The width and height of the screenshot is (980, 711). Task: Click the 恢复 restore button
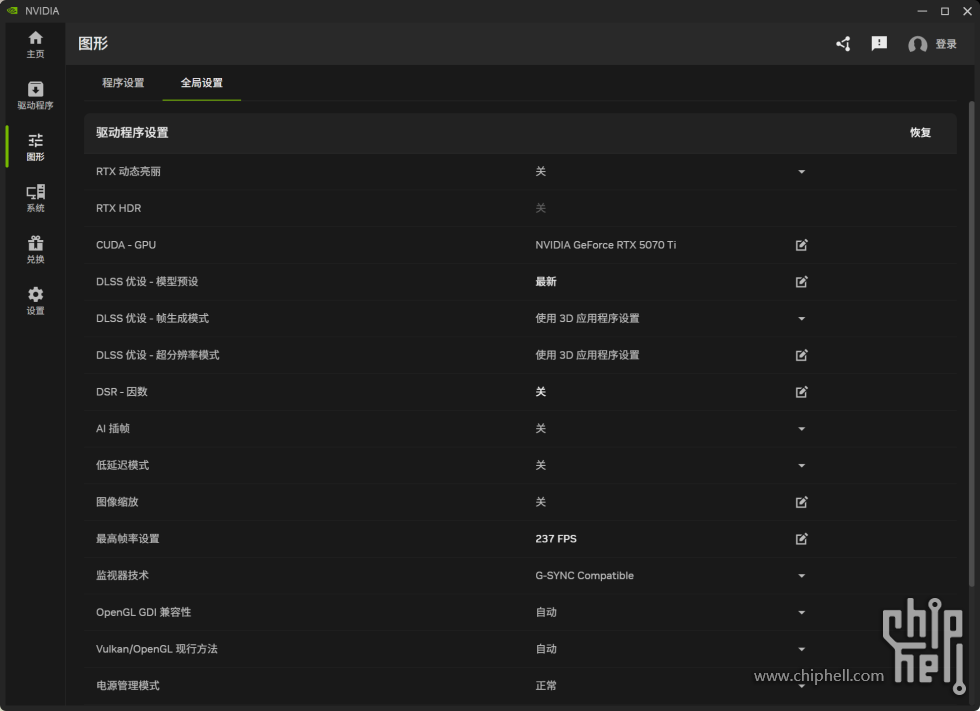[x=919, y=131]
